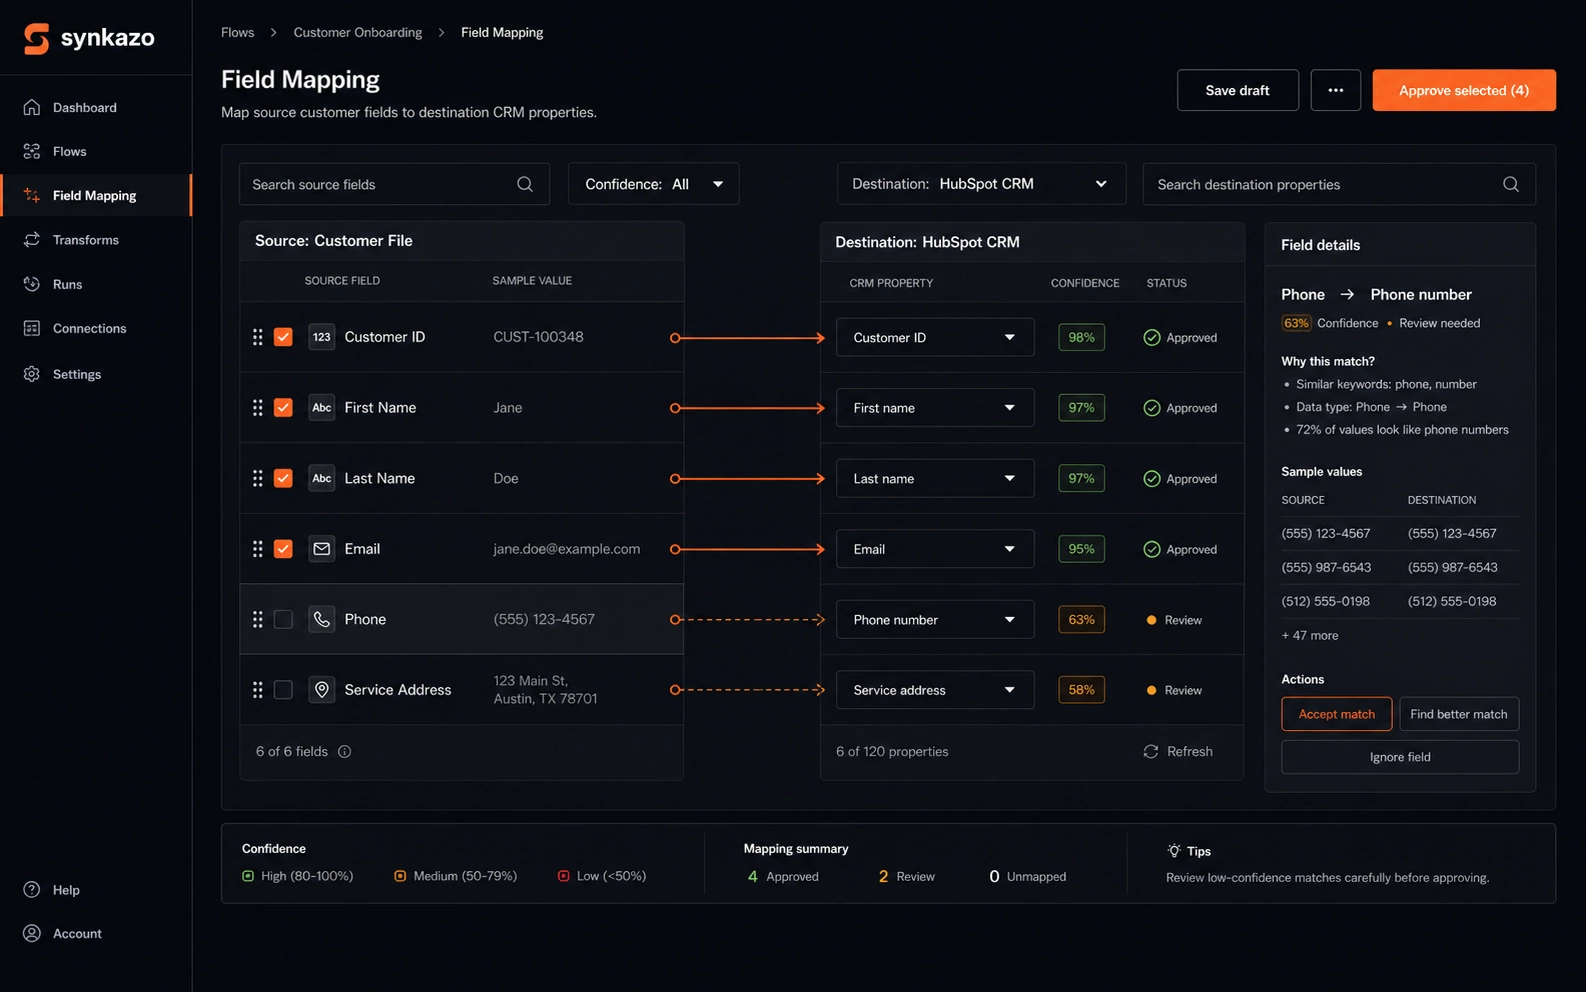Go to Dashboard in the sidebar
This screenshot has width=1586, height=992.
click(x=95, y=108)
